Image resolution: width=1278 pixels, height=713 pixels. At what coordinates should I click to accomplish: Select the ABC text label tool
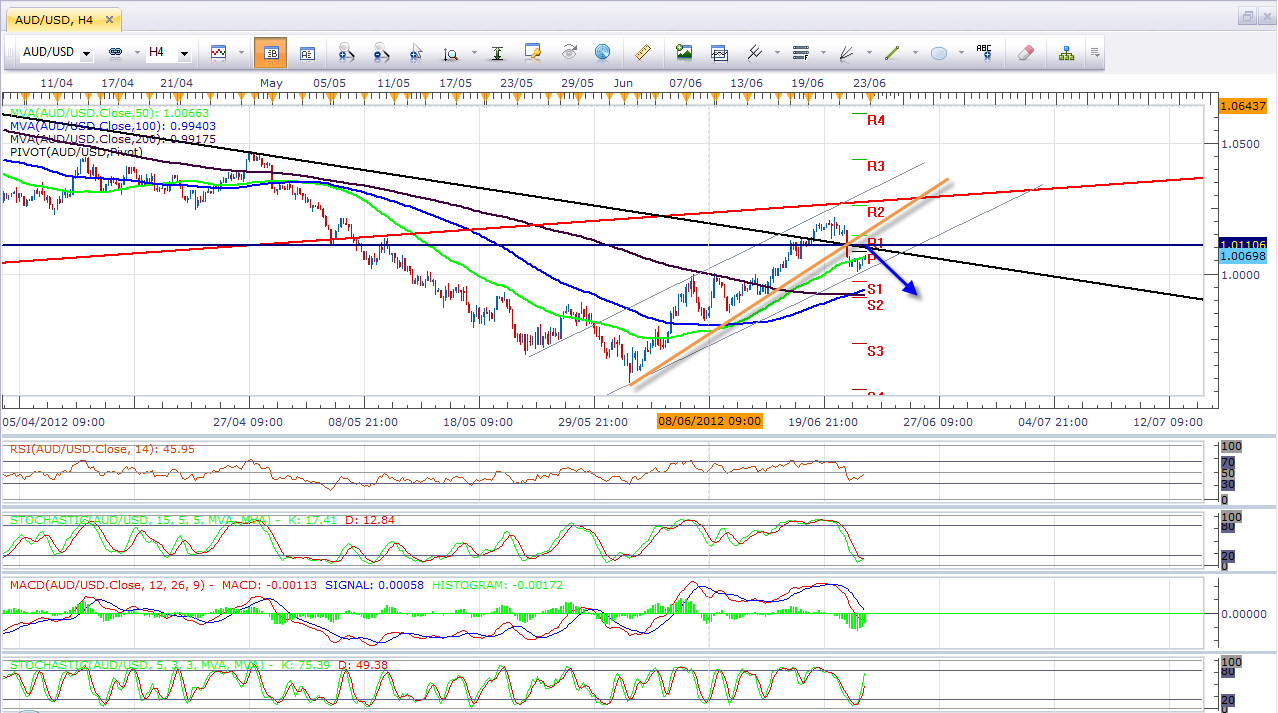(x=984, y=52)
